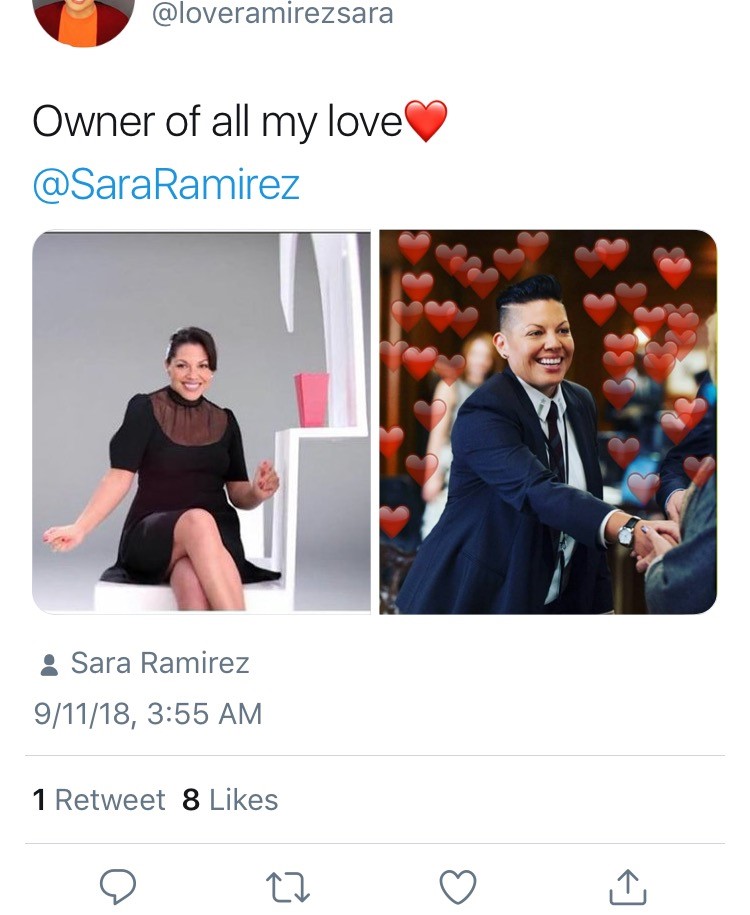The height and width of the screenshot is (915, 750).
Task: Open the left photo with black dress
Action: [201, 421]
